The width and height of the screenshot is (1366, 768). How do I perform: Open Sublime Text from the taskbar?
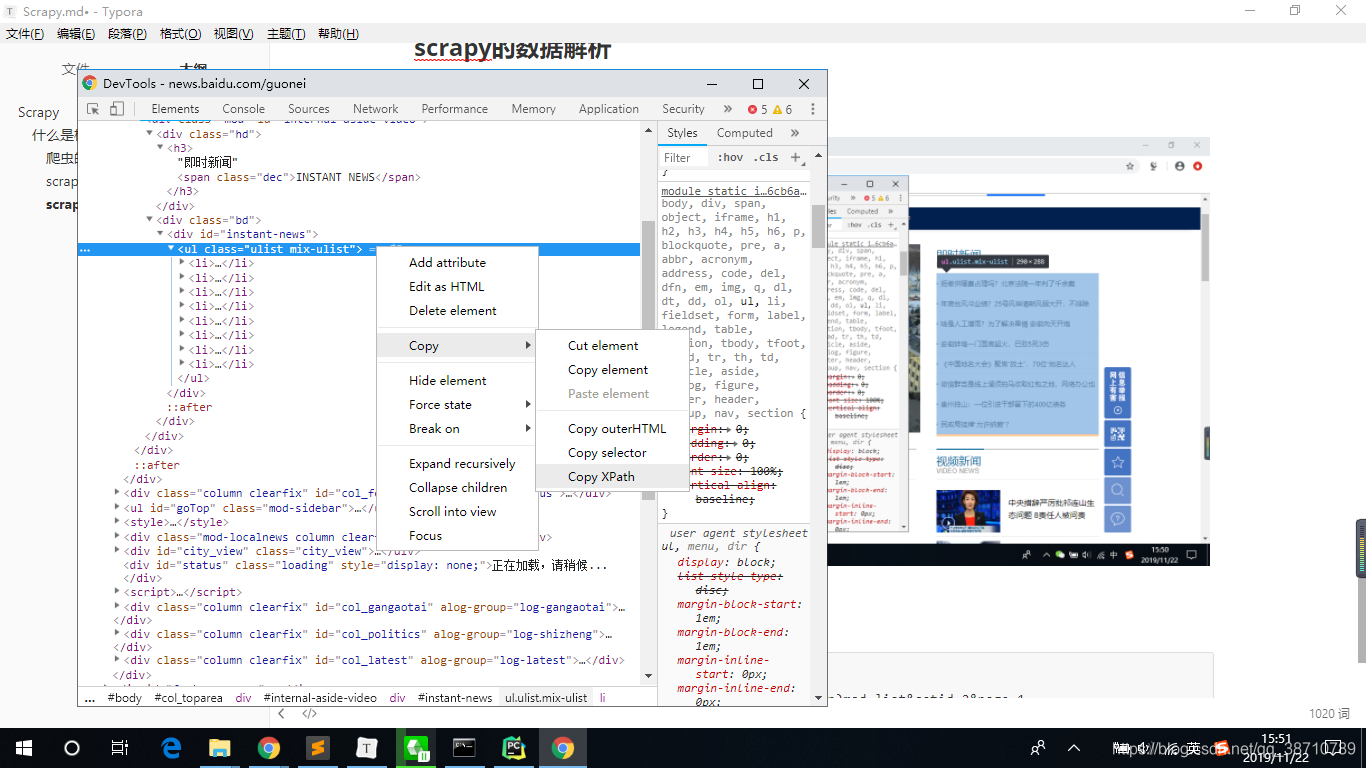(318, 748)
